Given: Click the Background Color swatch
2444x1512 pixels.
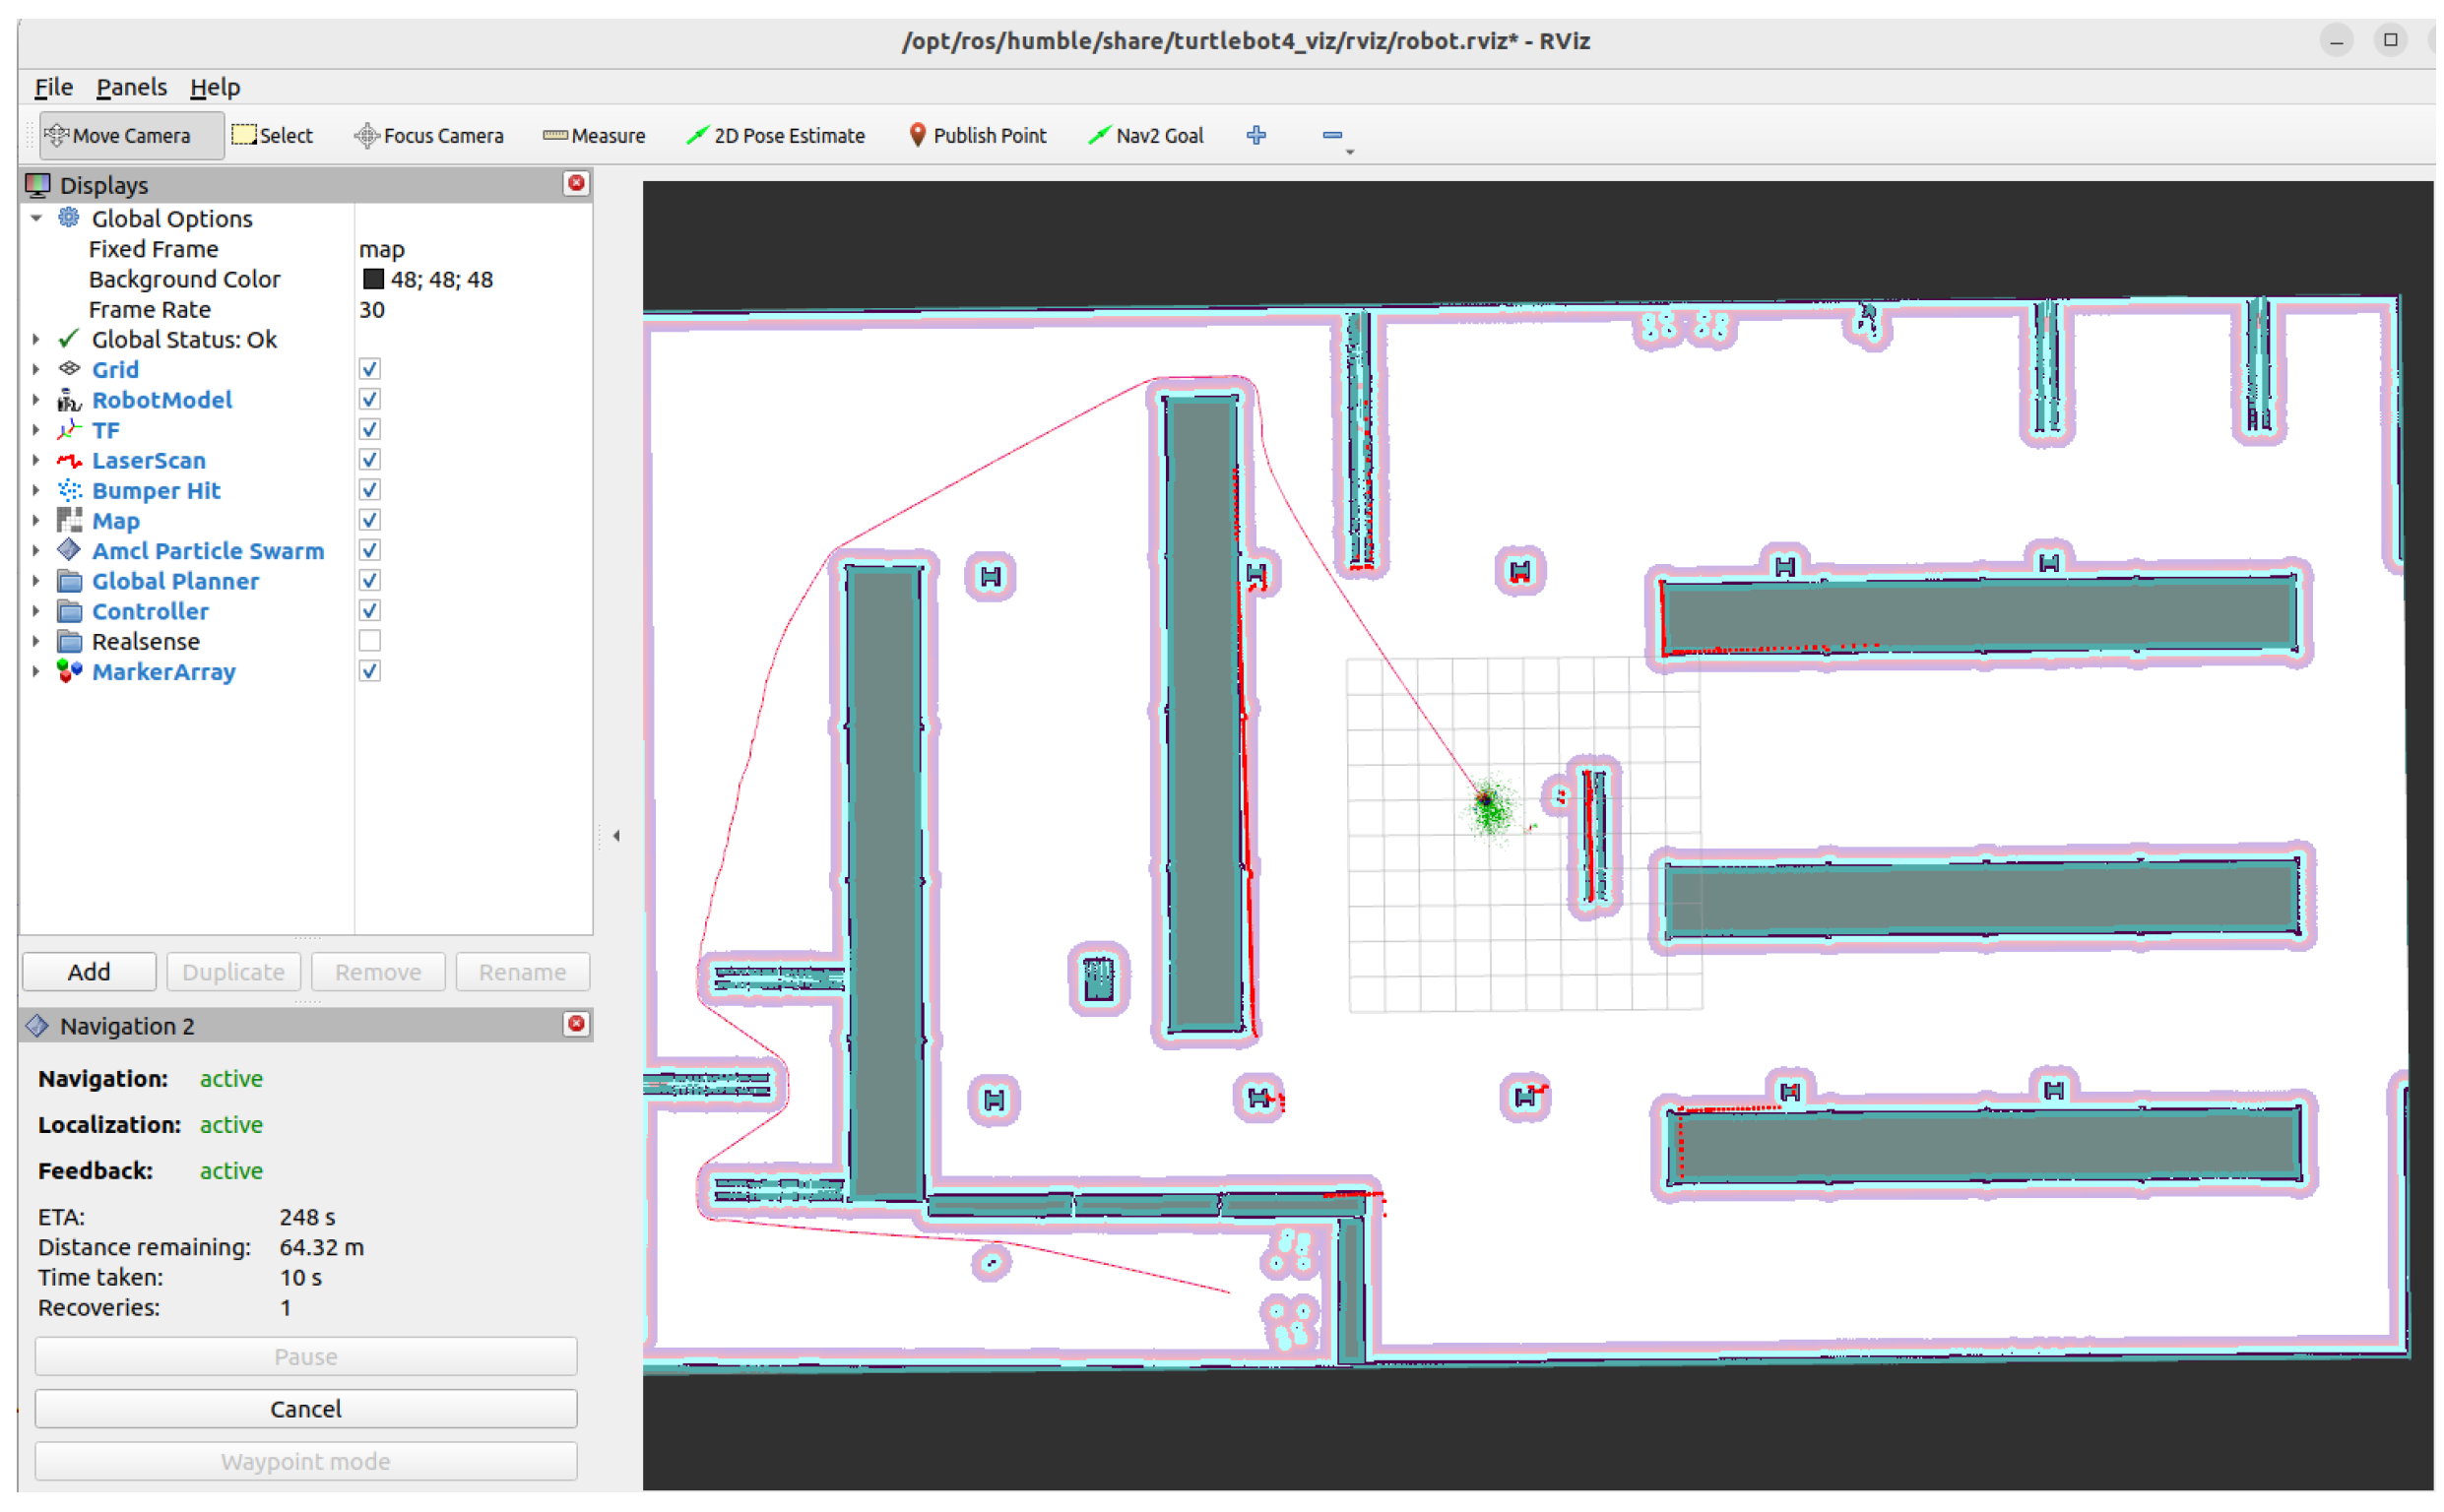Looking at the screenshot, I should click(373, 279).
